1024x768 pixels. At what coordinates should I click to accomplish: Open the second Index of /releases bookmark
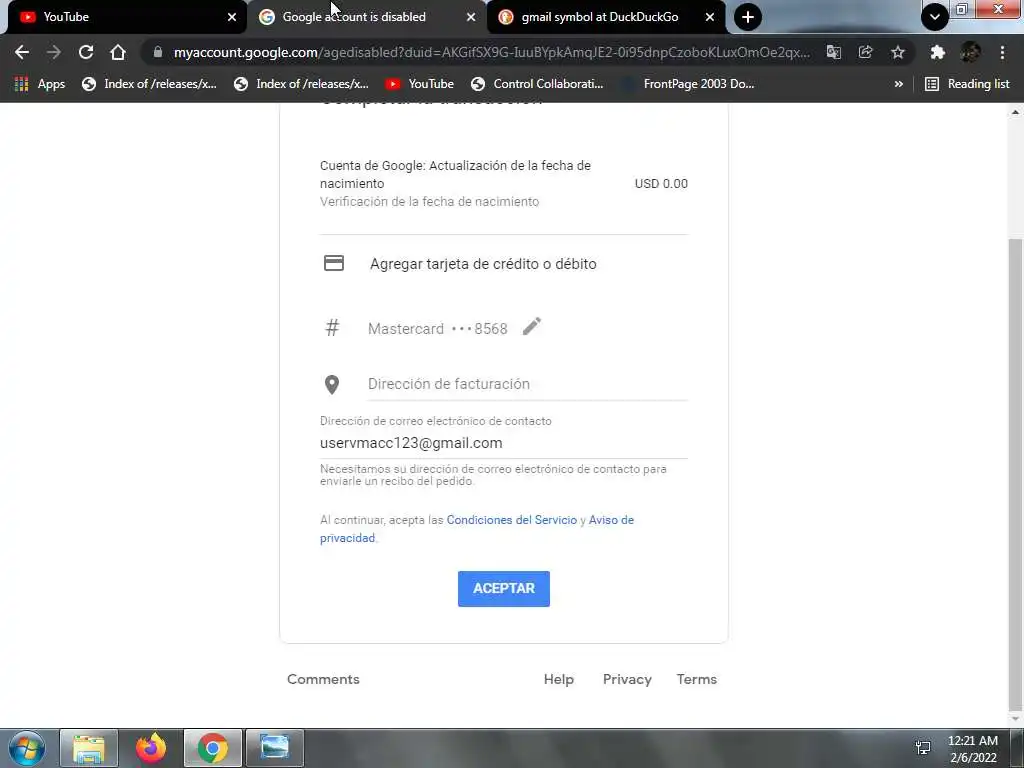point(302,84)
